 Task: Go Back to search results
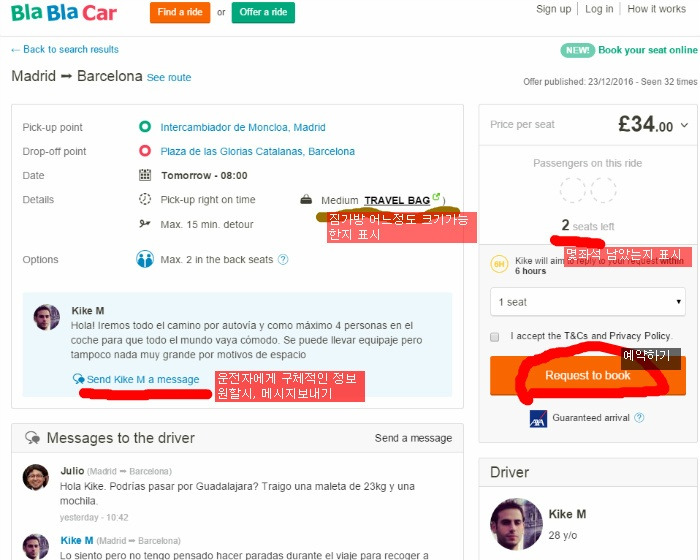(x=65, y=50)
